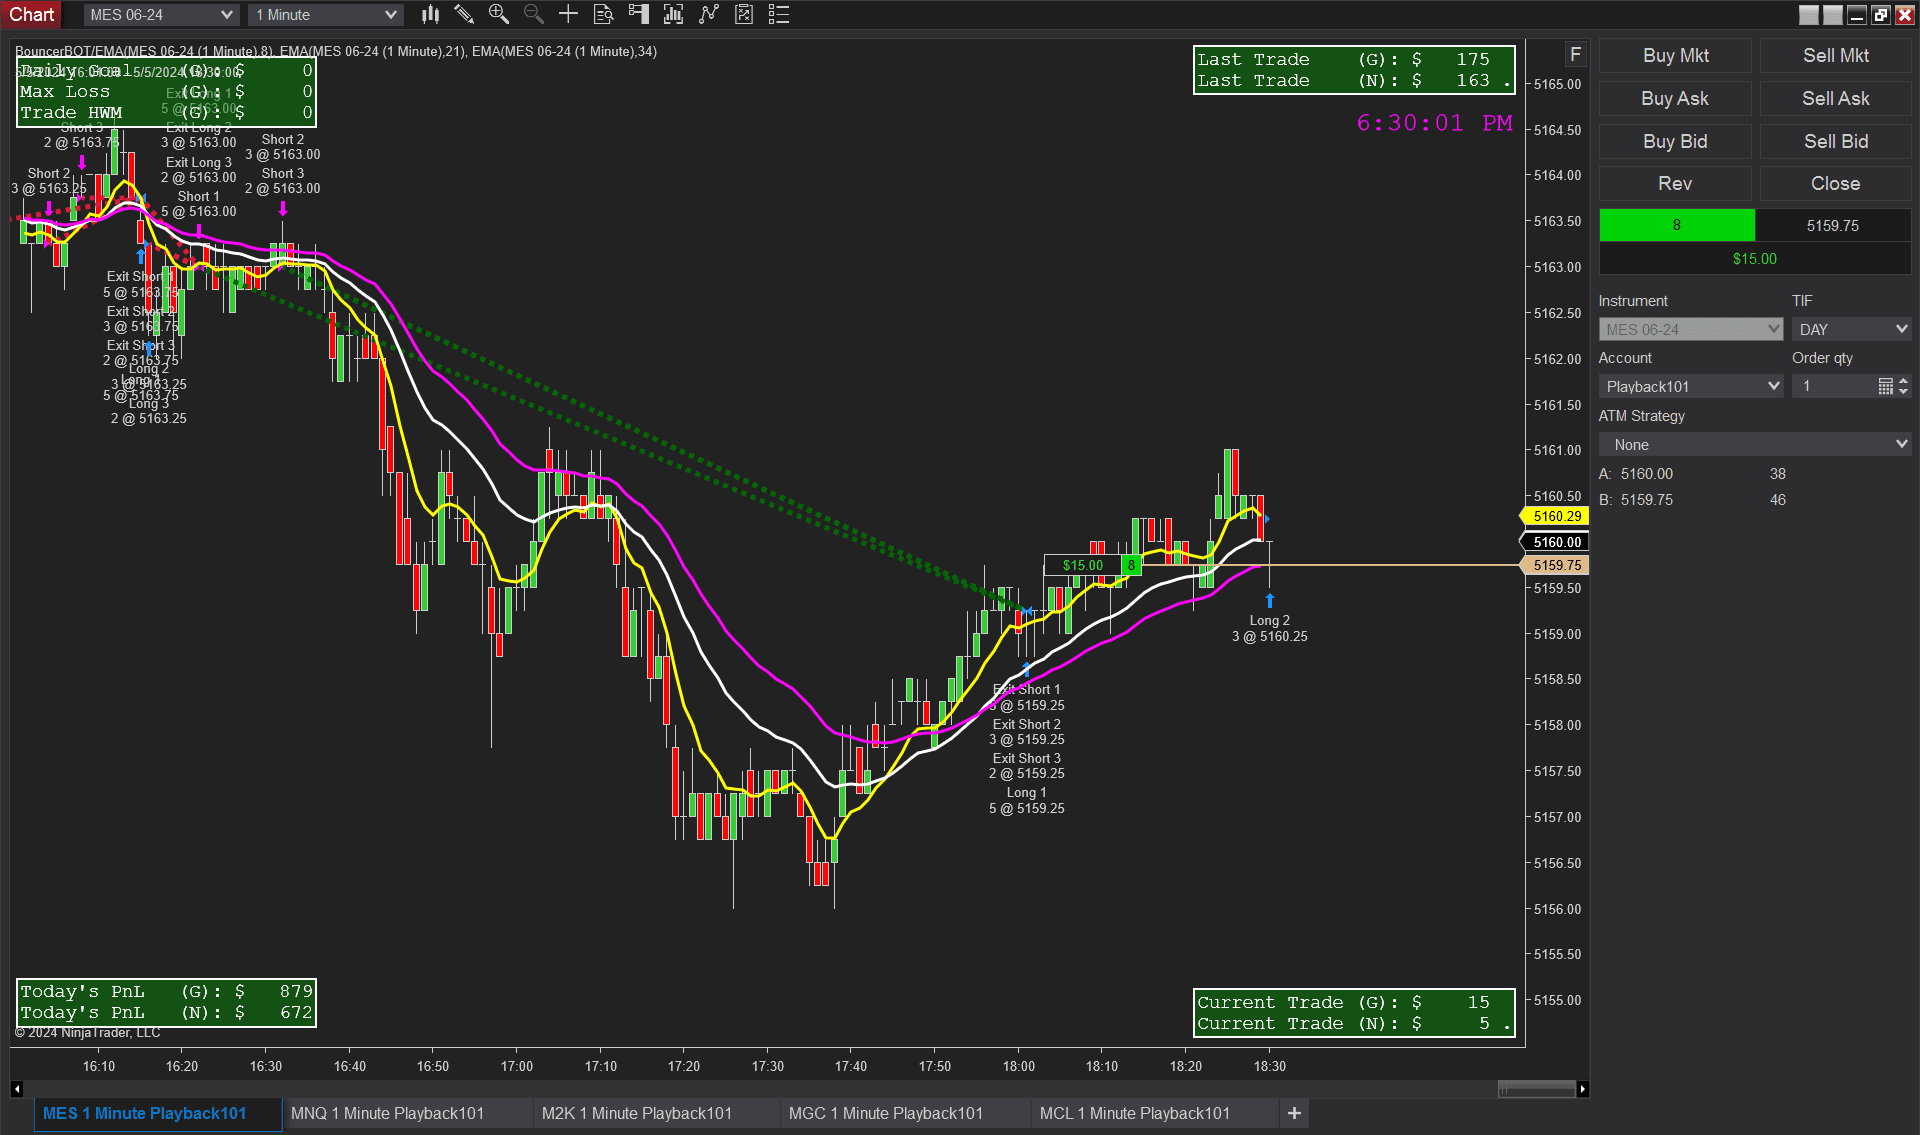Viewport: 1920px width, 1135px height.
Task: Open the MES 06-24 instrument dropdown in toolbar
Action: click(160, 15)
